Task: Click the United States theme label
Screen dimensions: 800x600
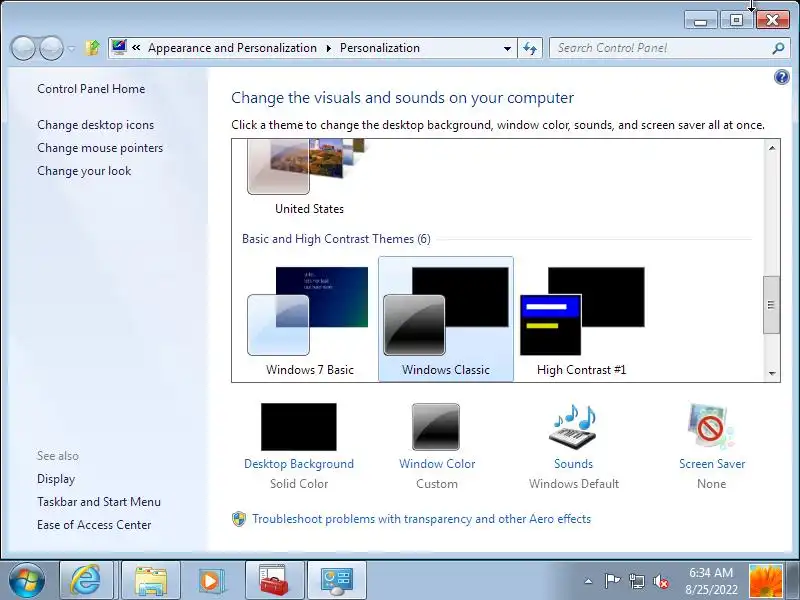Action: coord(309,209)
